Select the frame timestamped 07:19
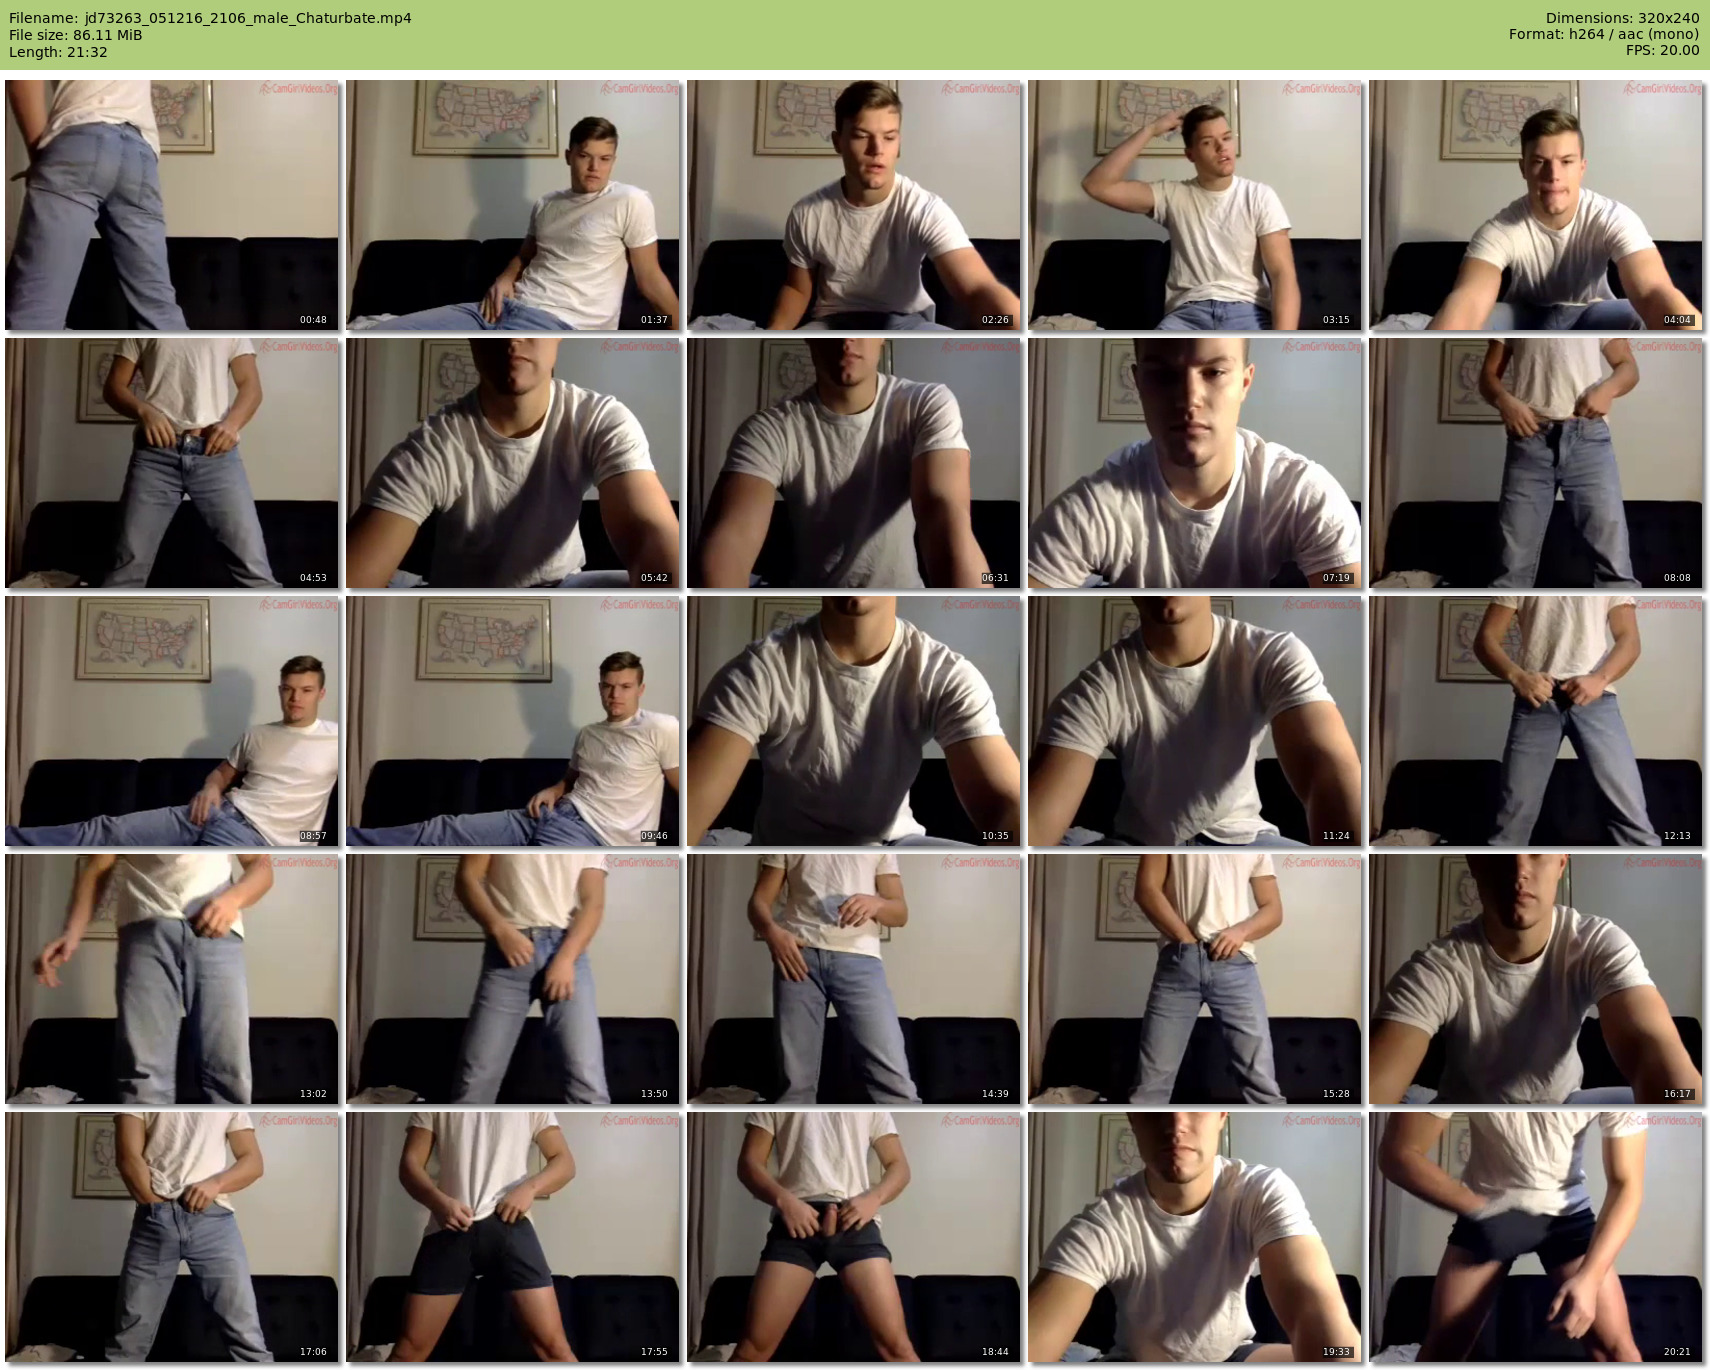 point(1195,463)
